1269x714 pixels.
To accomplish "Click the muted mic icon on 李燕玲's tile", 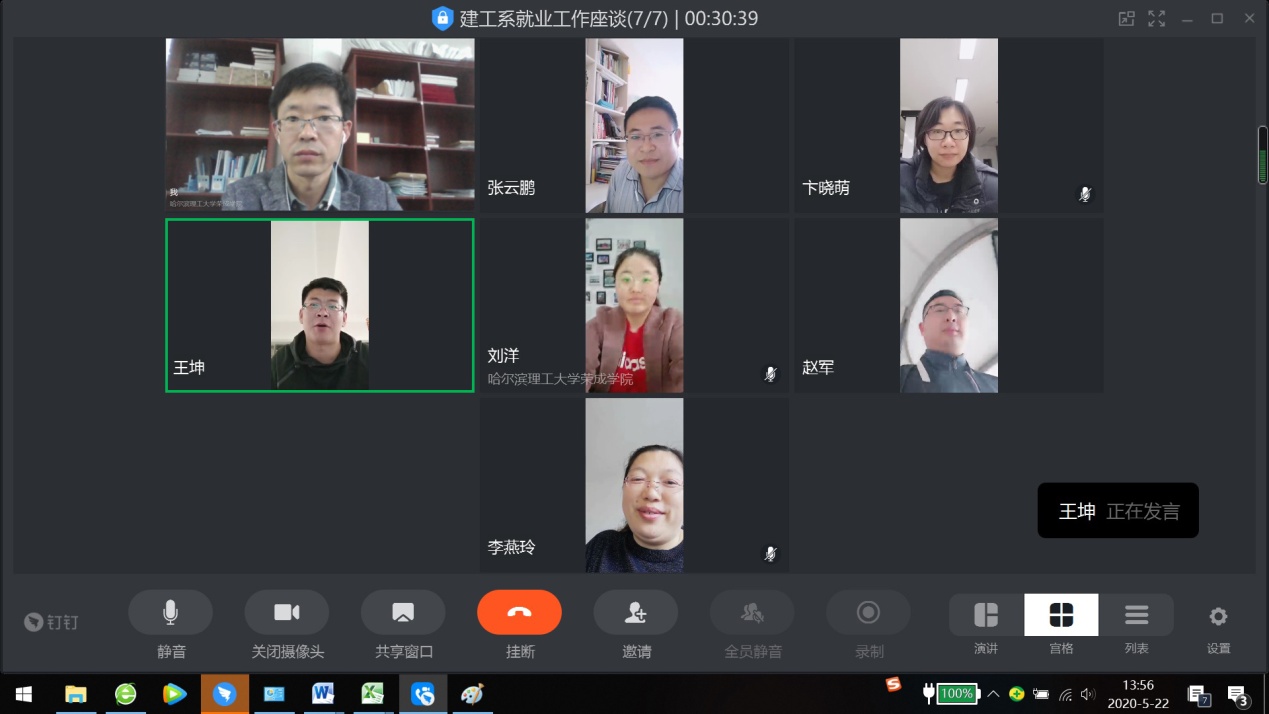I will (770, 553).
